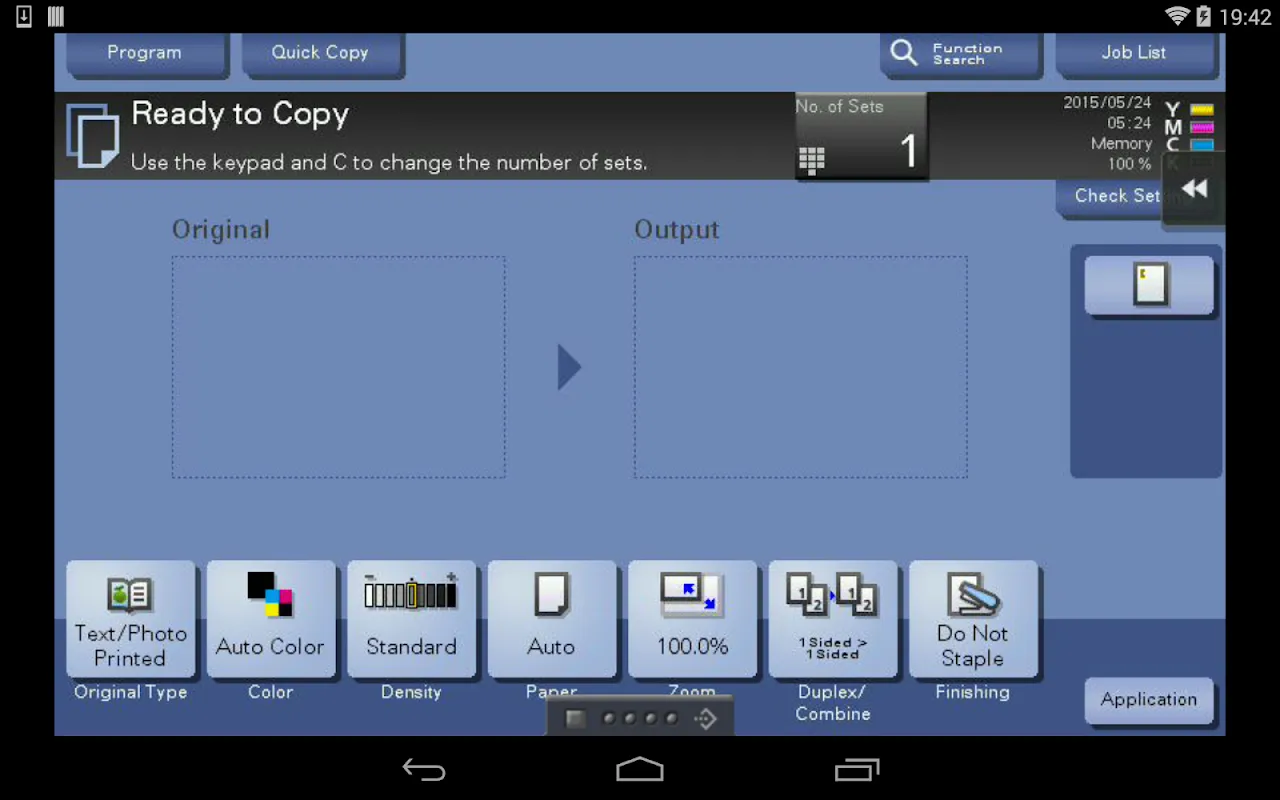
Task: Open the Do Not Staple finishing options
Action: [x=973, y=620]
